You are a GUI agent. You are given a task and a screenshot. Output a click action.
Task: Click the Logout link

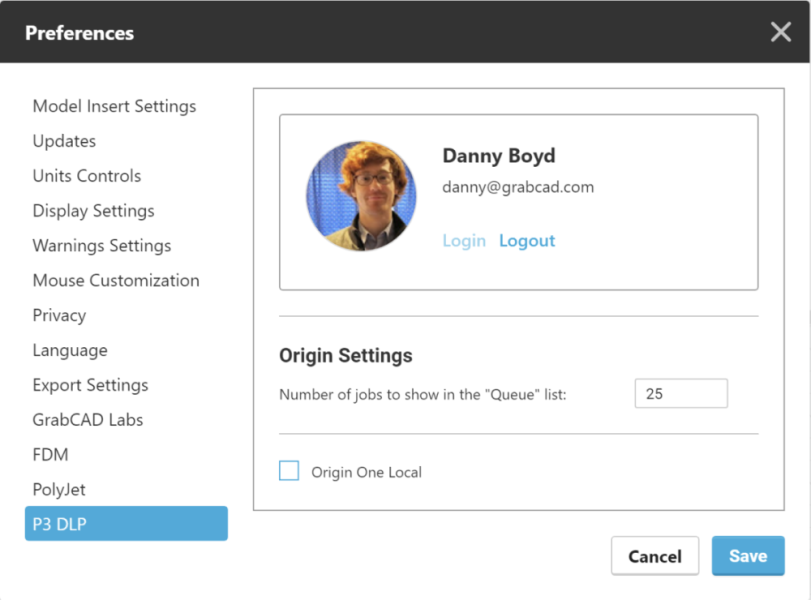coord(527,241)
